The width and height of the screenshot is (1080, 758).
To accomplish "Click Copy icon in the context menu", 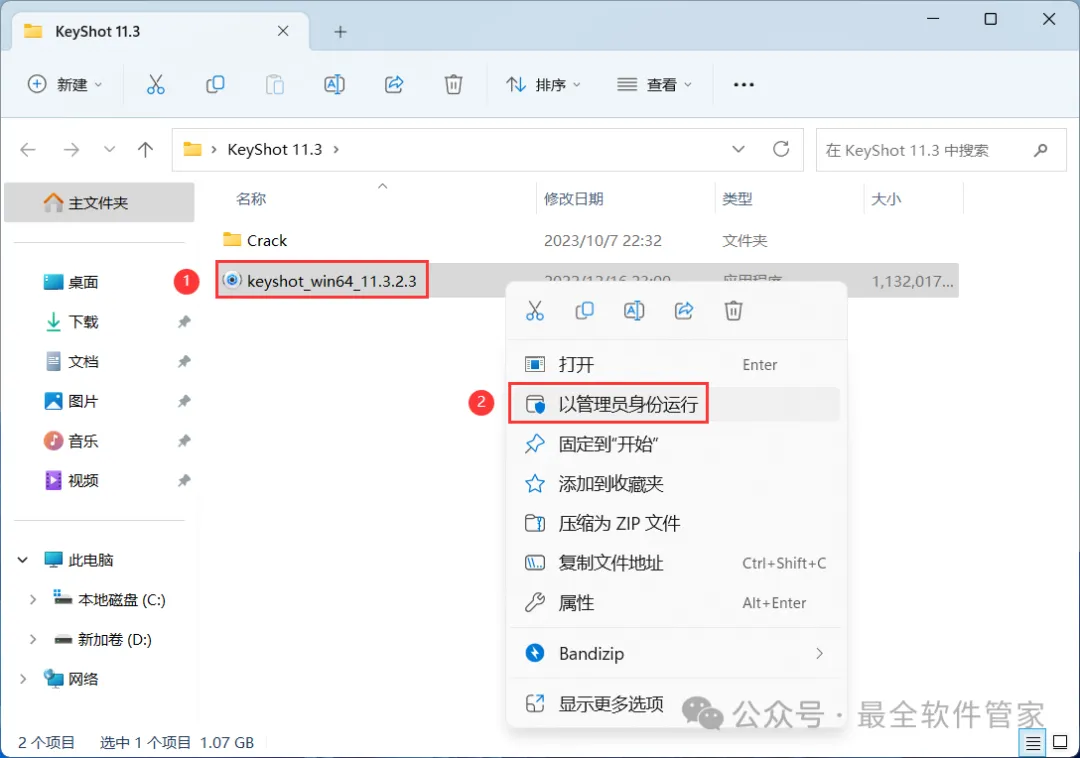I will (584, 310).
